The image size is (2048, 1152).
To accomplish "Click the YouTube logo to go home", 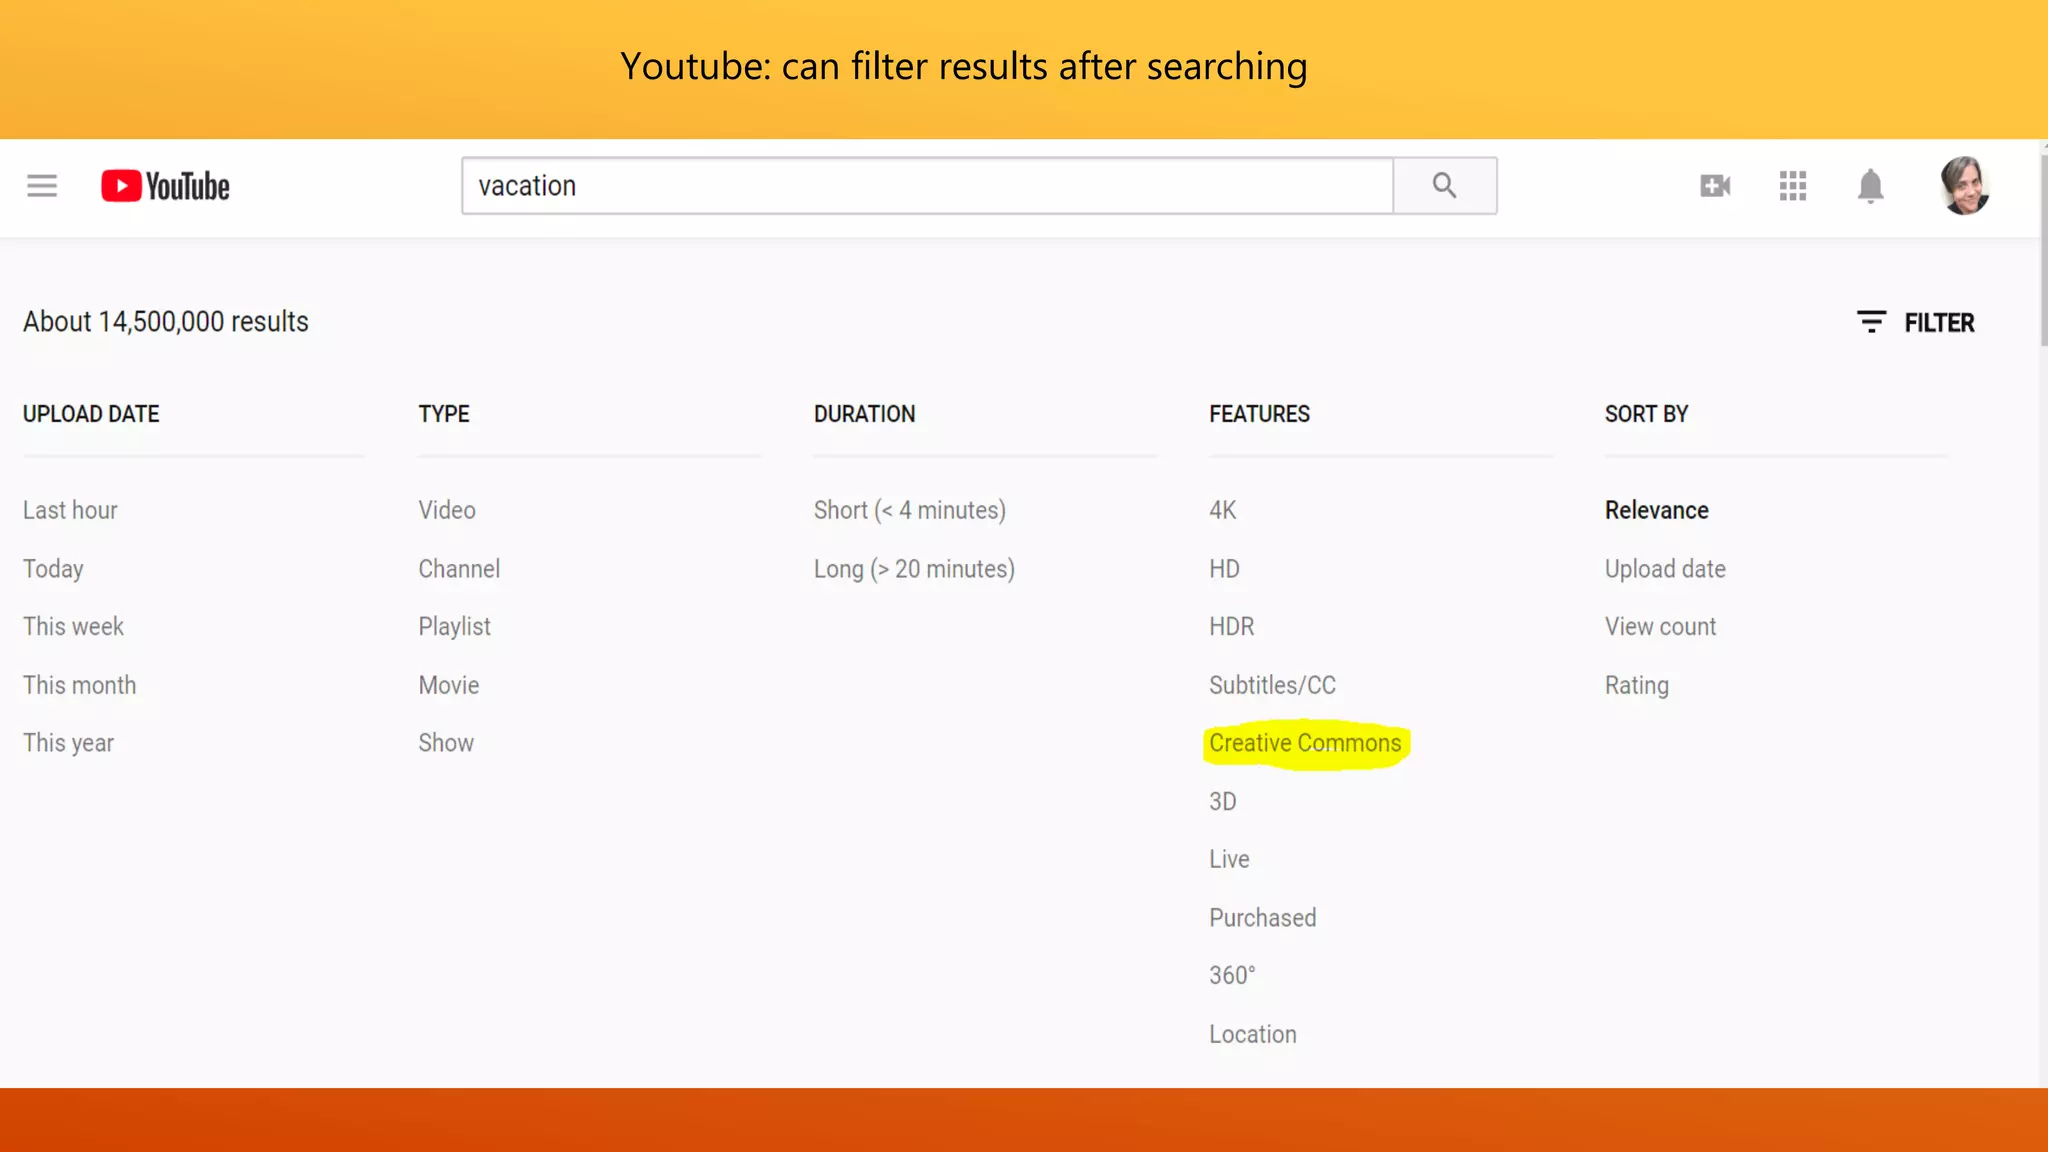I will point(164,185).
